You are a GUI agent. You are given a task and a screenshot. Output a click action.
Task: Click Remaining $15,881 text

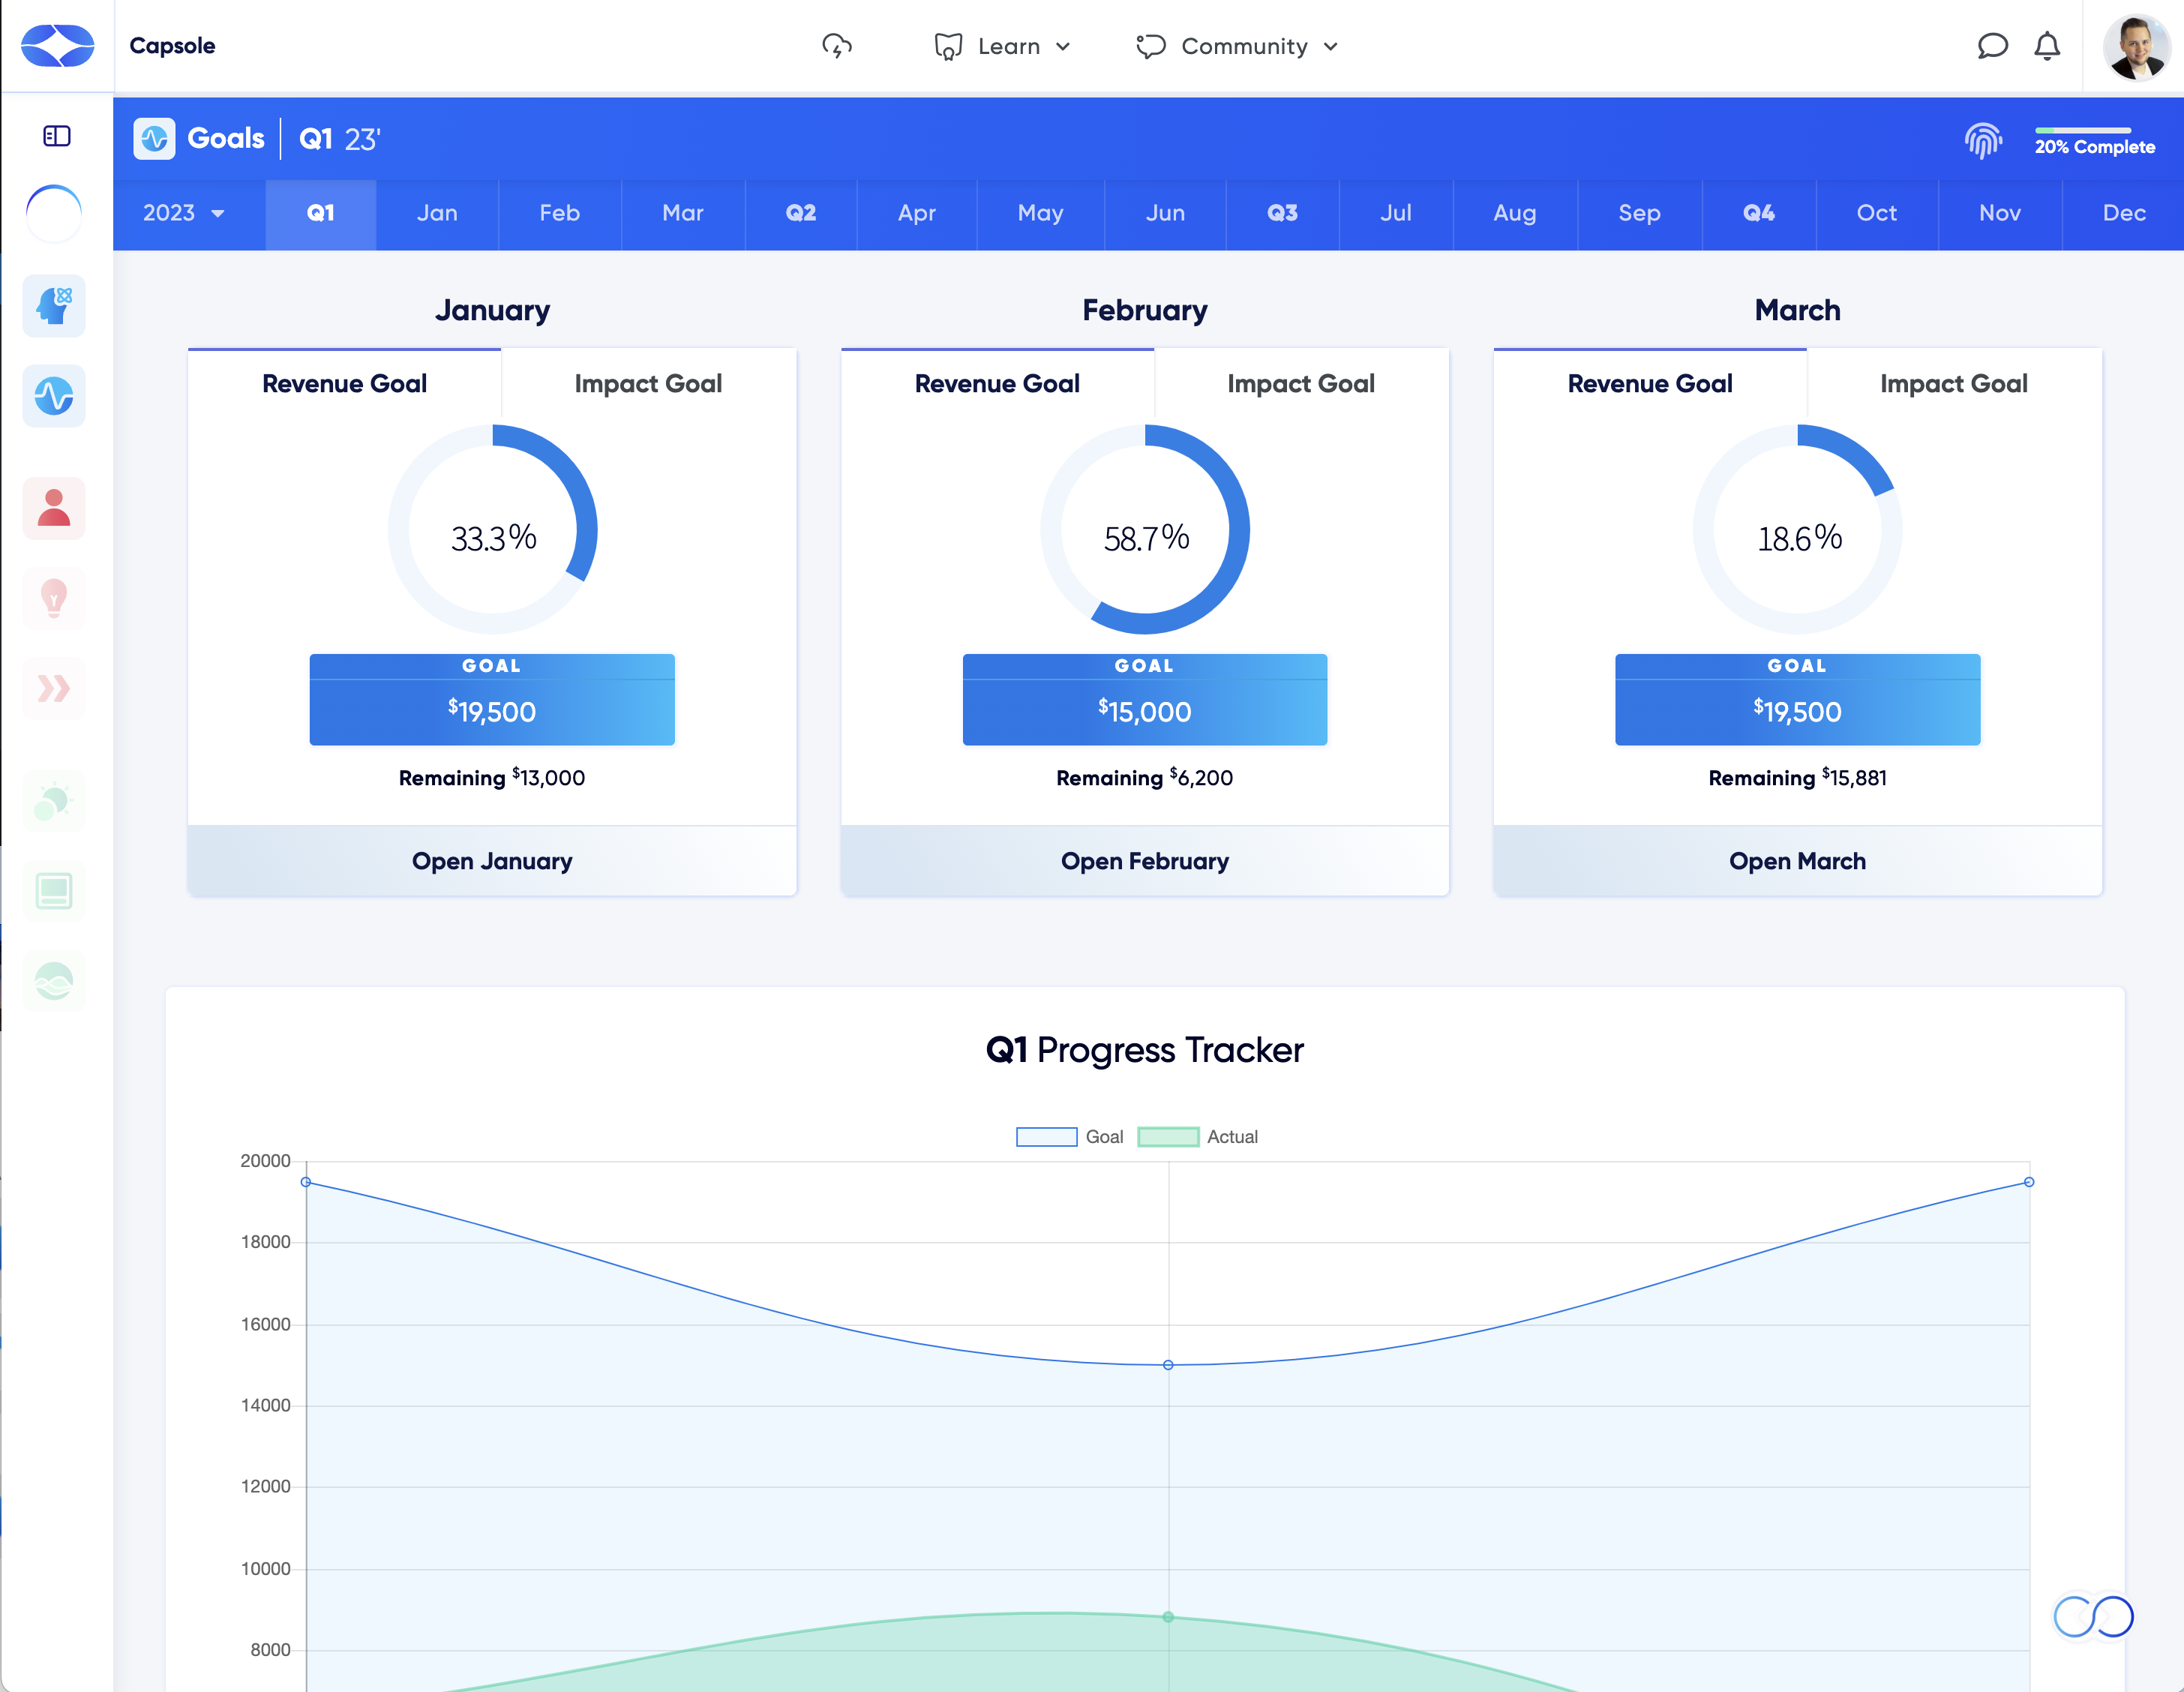point(1798,778)
